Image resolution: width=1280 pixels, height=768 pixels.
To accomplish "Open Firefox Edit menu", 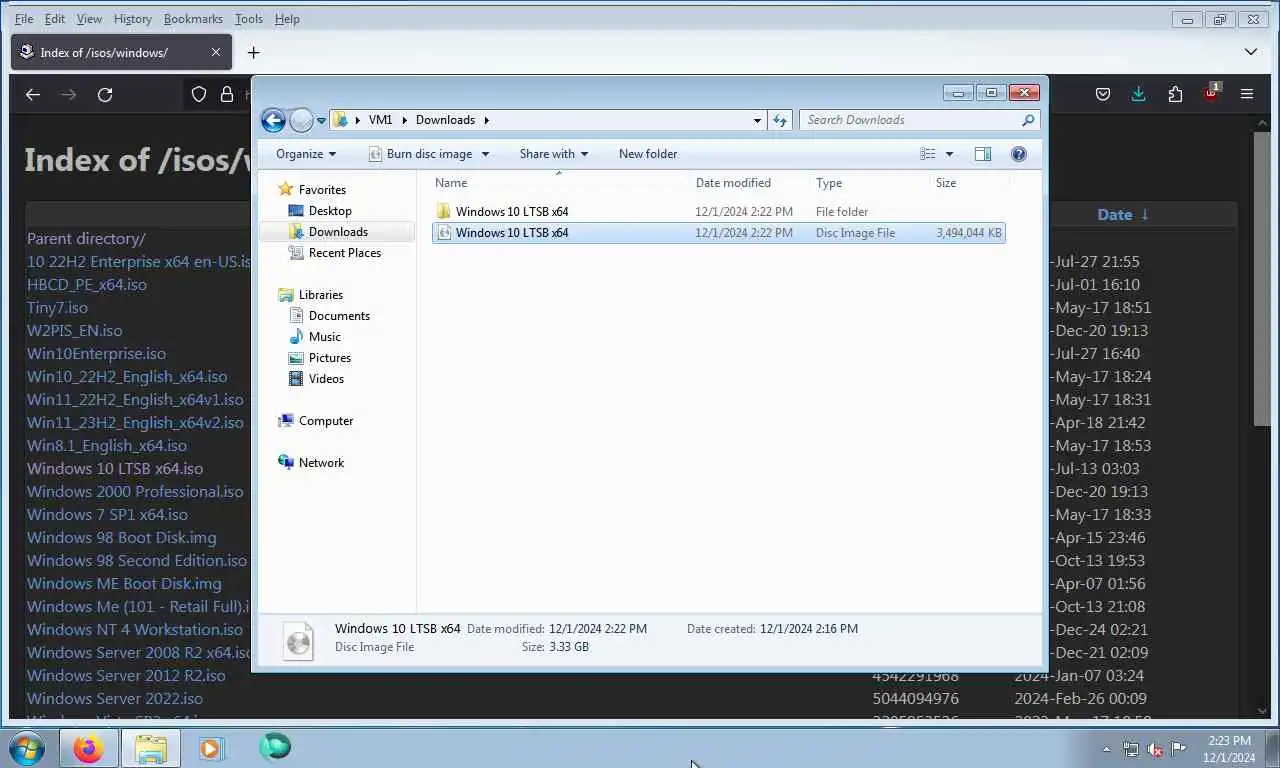I will 55,19.
